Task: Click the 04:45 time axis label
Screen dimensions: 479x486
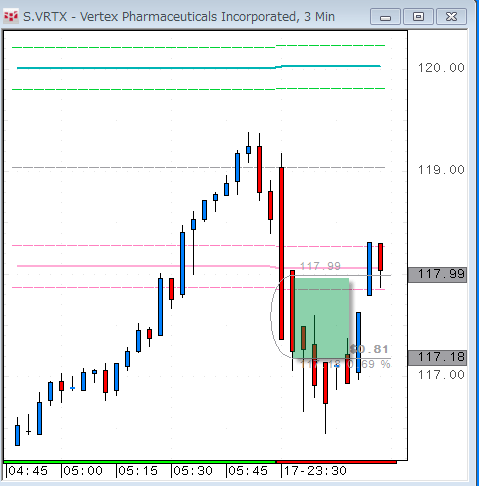Action: [x=28, y=471]
